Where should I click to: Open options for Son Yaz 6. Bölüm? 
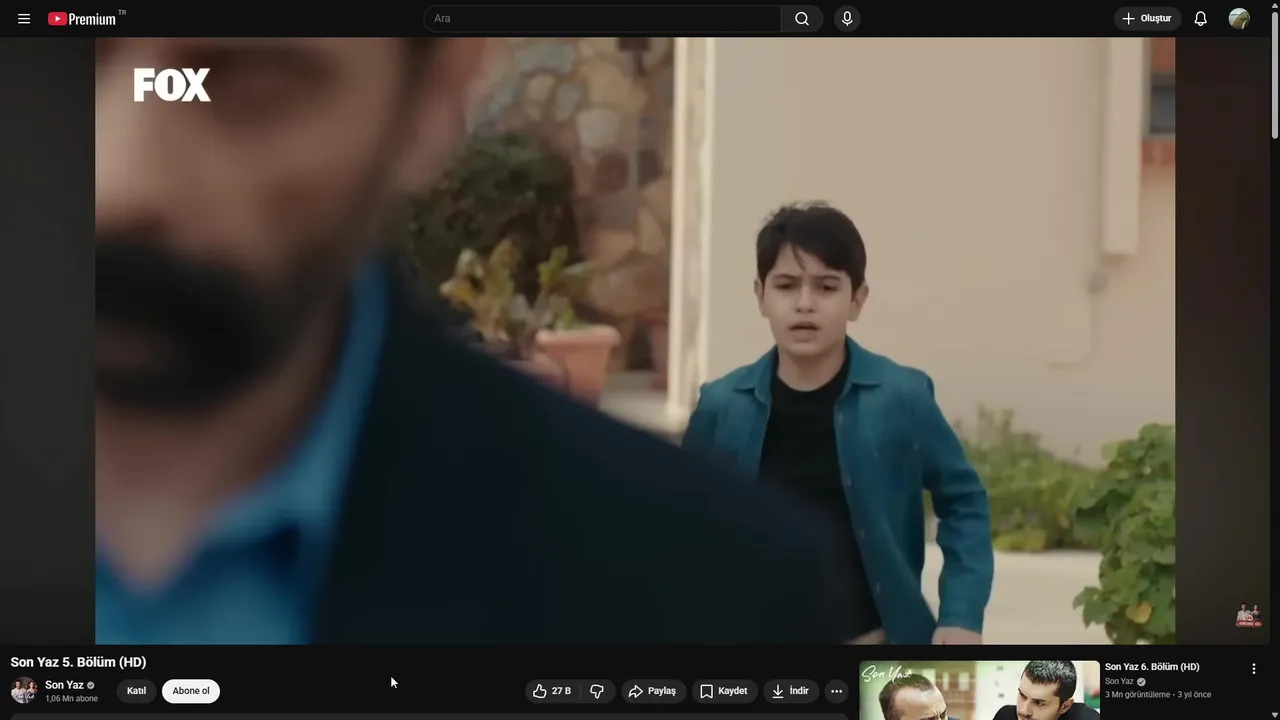click(x=1254, y=669)
